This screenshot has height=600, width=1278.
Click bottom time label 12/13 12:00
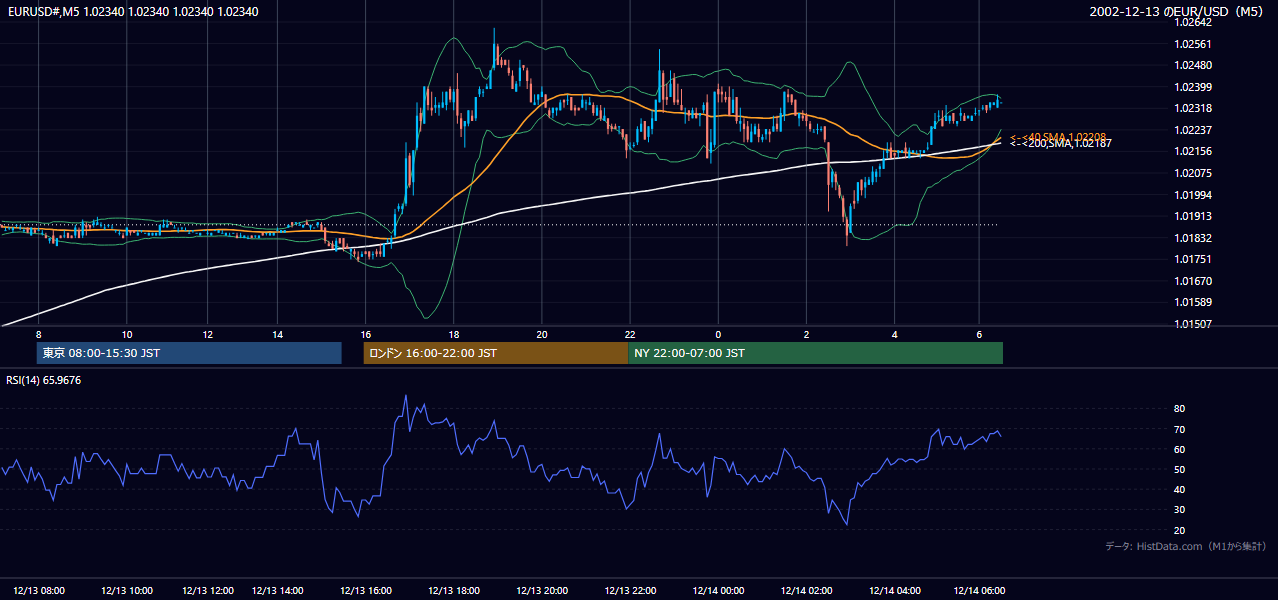[208, 591]
